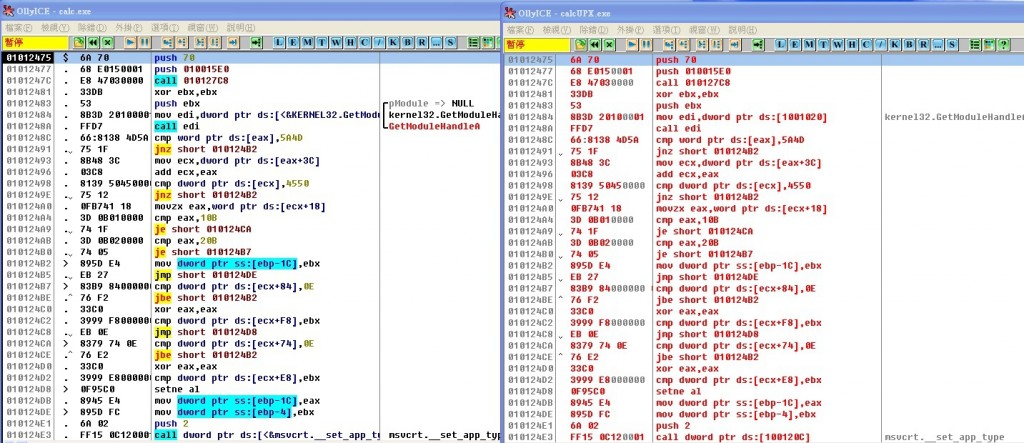Trace into icon in calc.exe window

pos(200,42)
